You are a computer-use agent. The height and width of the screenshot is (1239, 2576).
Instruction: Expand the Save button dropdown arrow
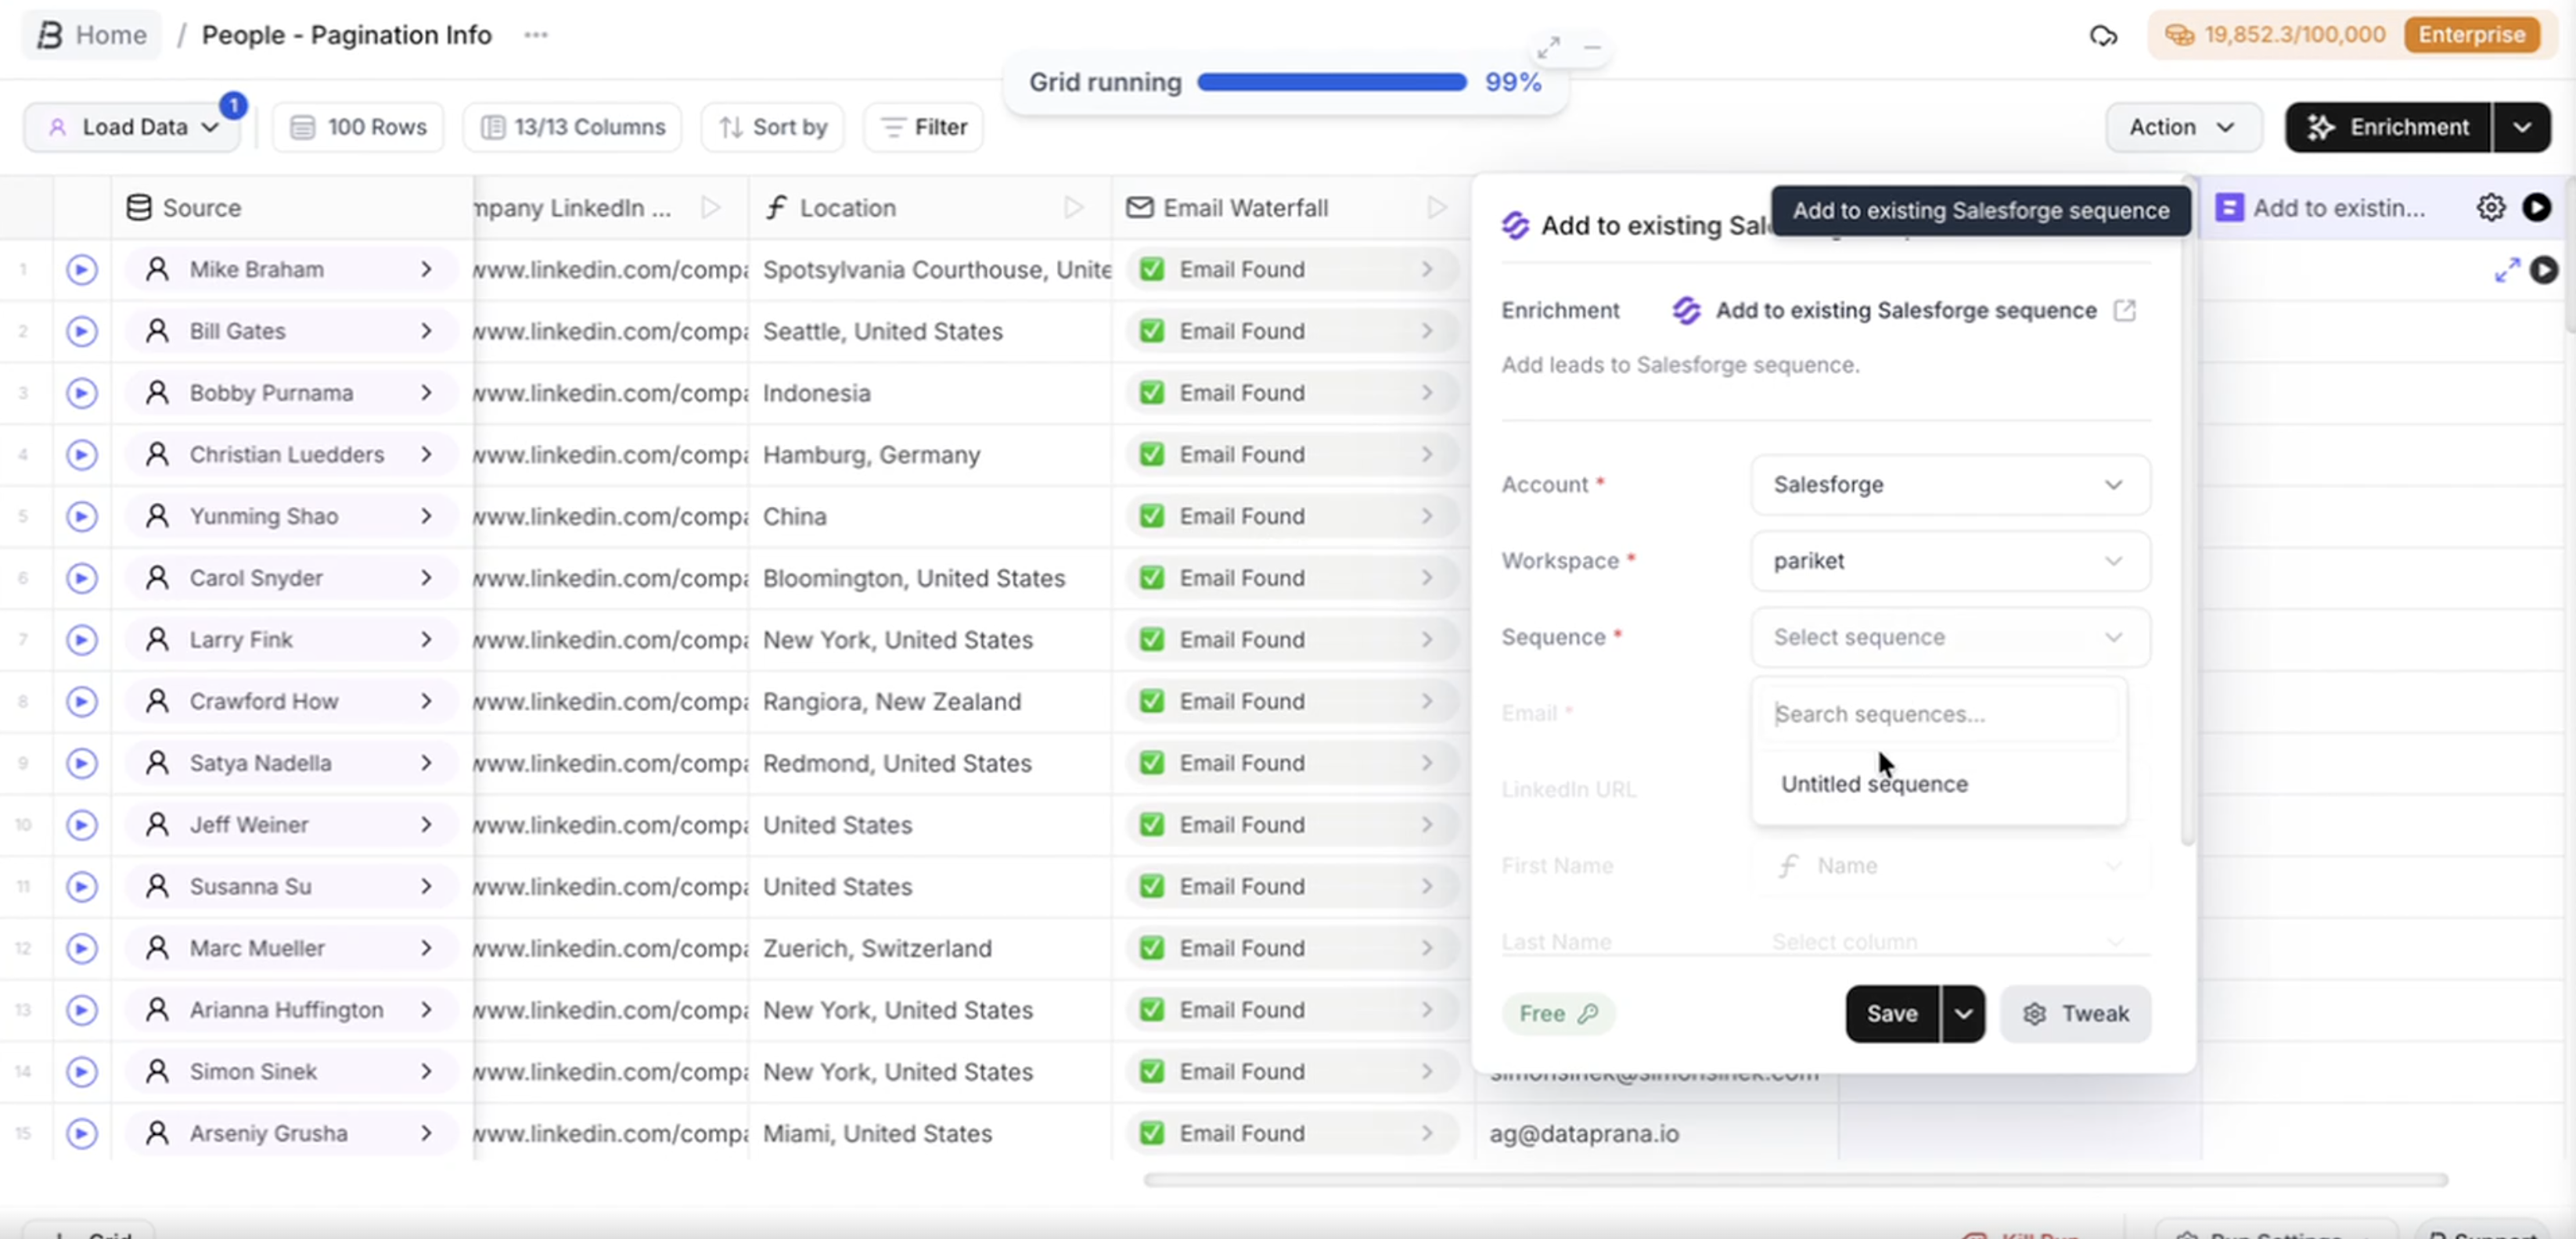coord(1963,1014)
